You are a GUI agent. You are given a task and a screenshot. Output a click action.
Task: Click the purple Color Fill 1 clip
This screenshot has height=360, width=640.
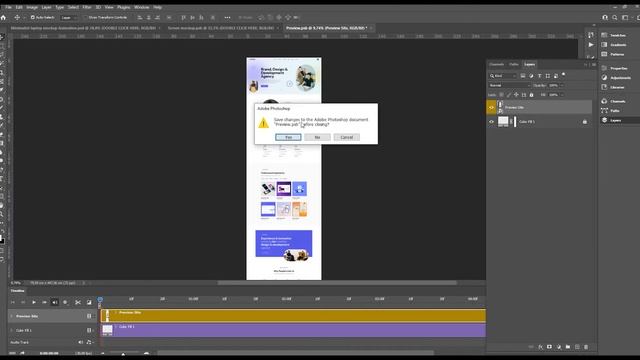293,330
